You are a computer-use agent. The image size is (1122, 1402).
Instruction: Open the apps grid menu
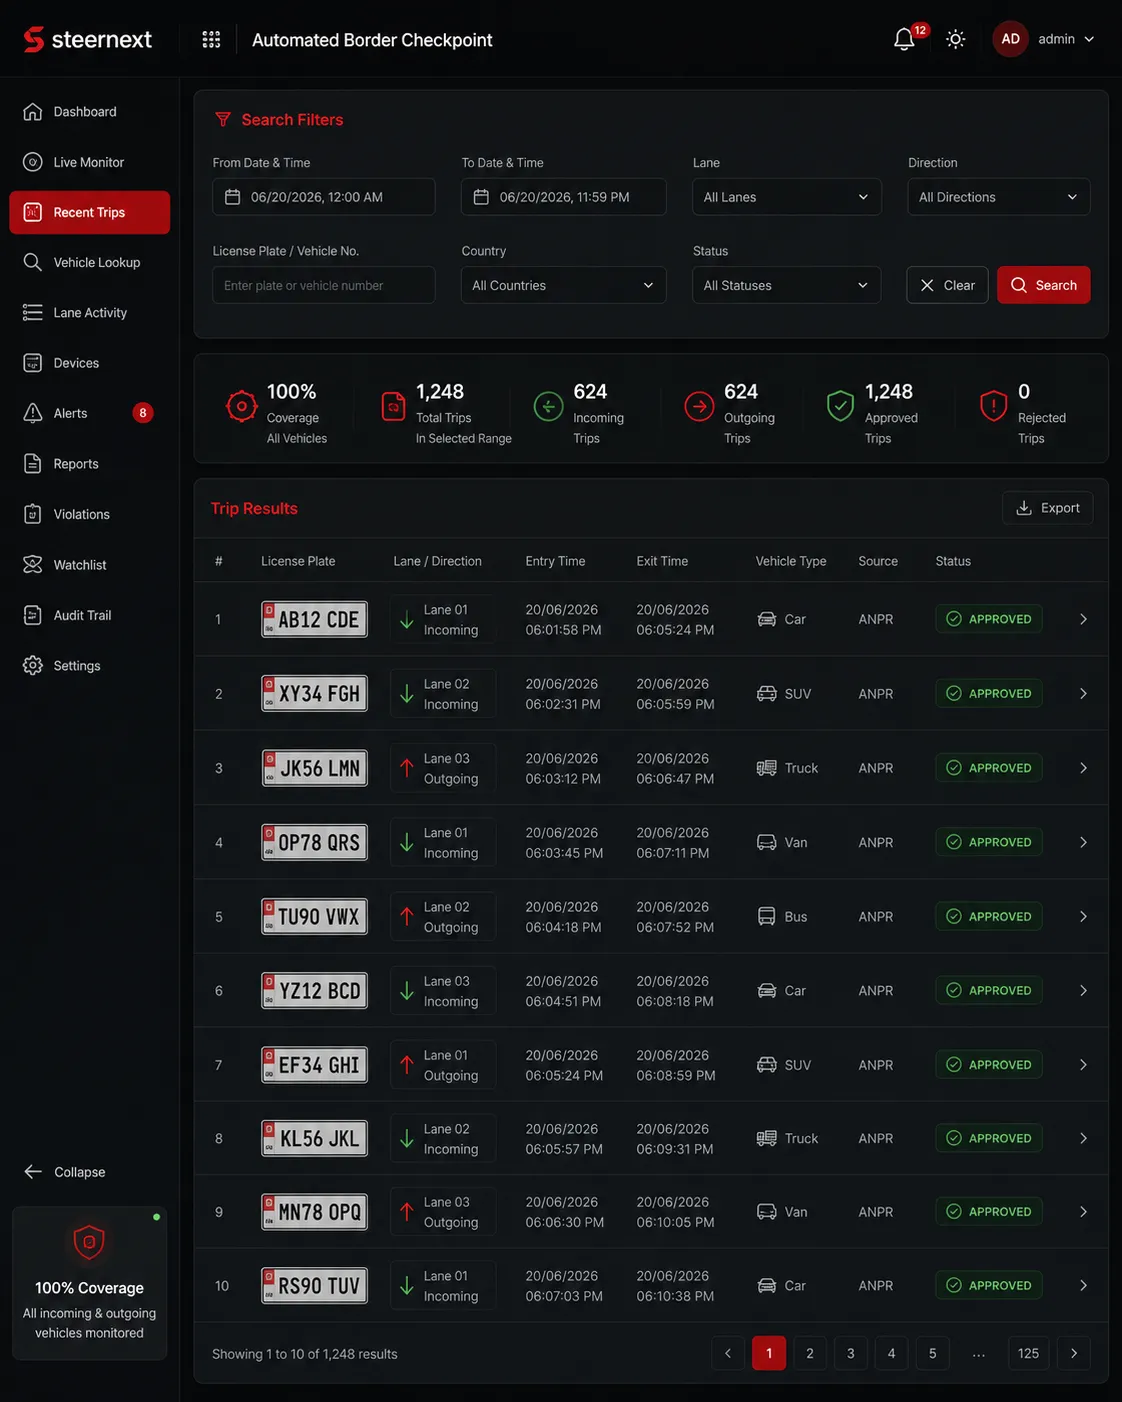211,39
